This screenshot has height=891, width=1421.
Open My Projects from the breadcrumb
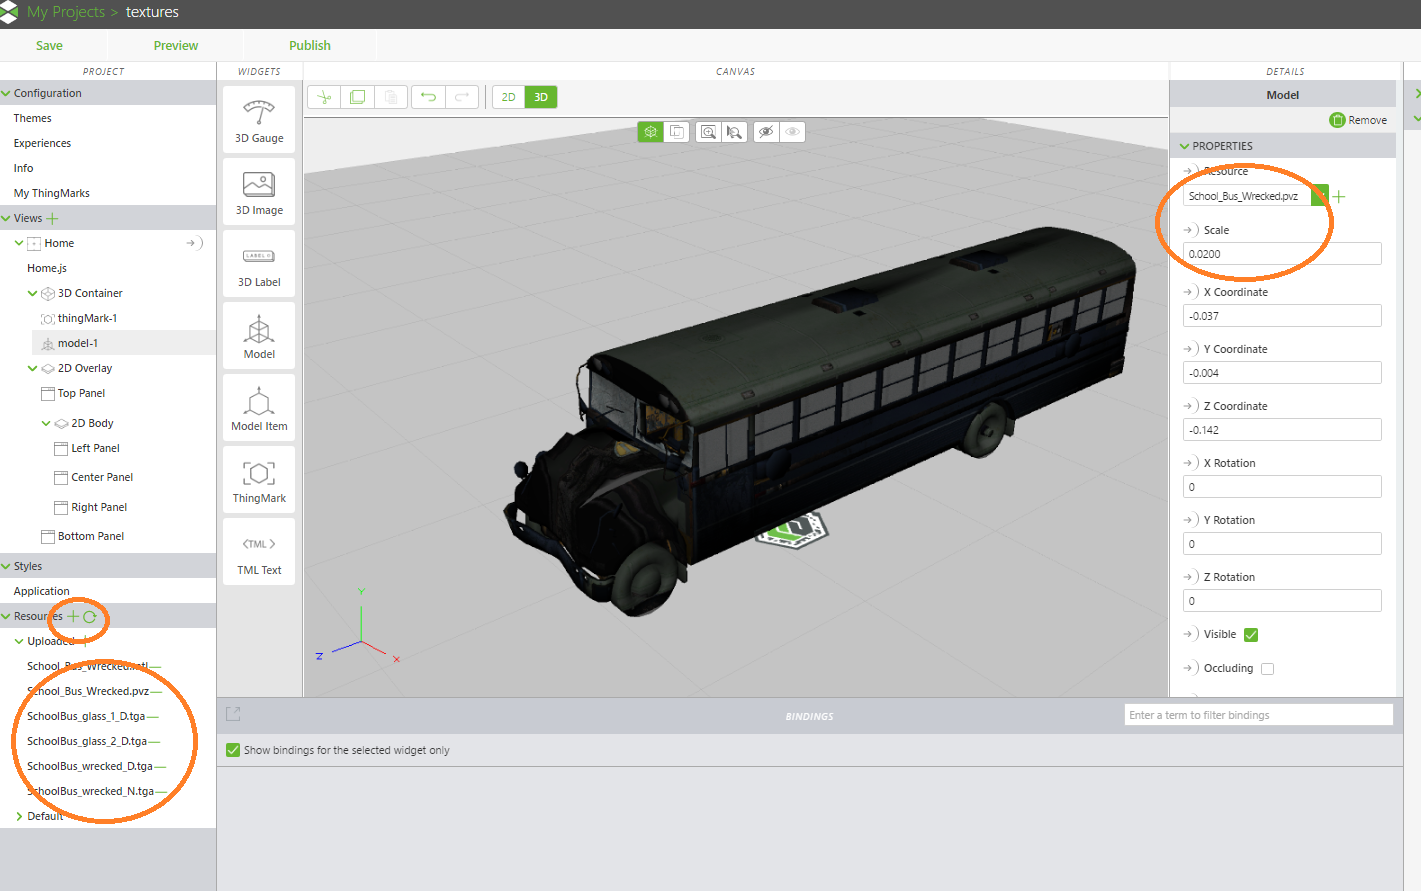(x=63, y=12)
